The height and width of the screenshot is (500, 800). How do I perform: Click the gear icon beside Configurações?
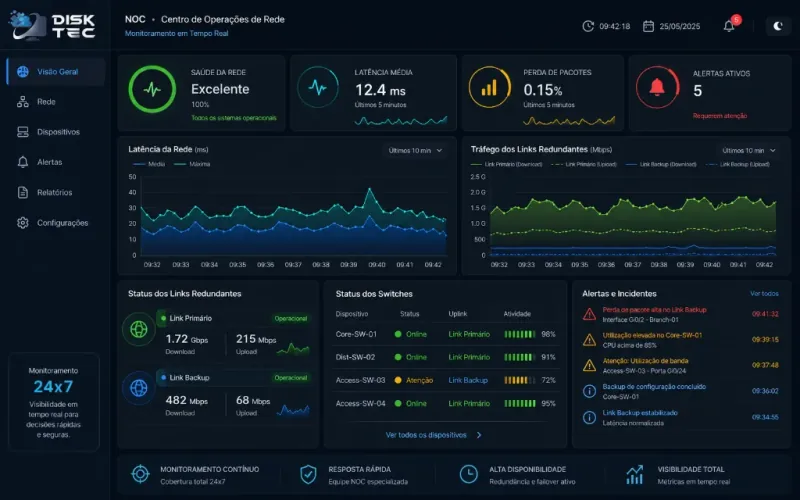click(23, 222)
